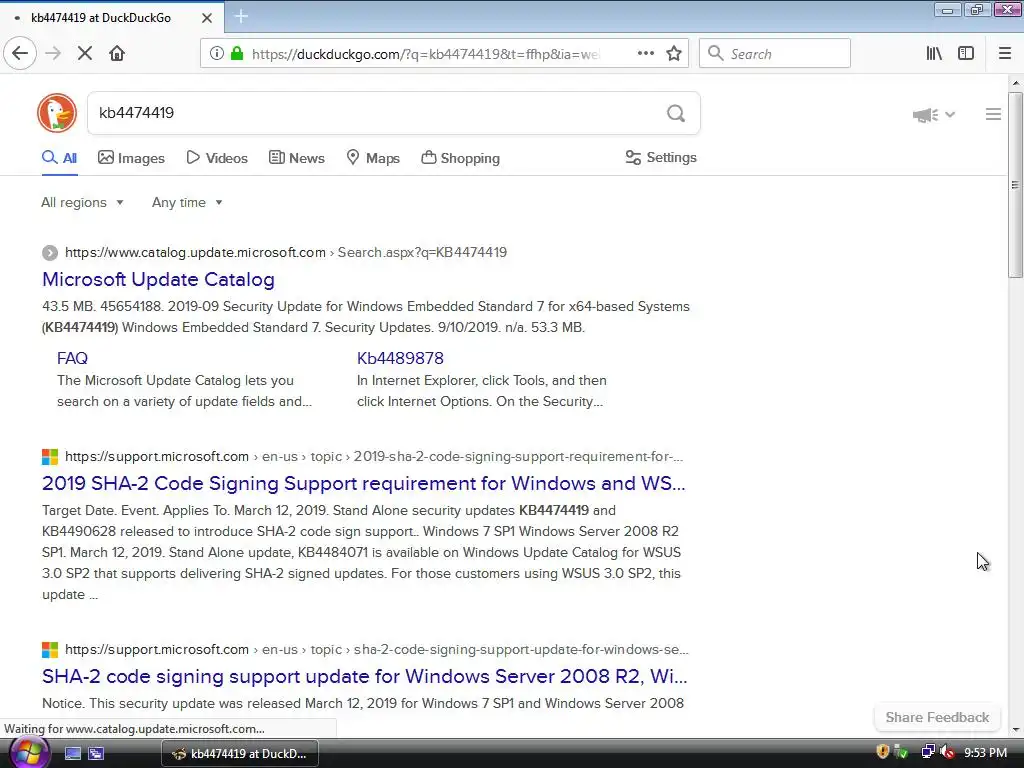The width and height of the screenshot is (1024, 768).
Task: Click the green padlock security icon
Action: (x=237, y=54)
